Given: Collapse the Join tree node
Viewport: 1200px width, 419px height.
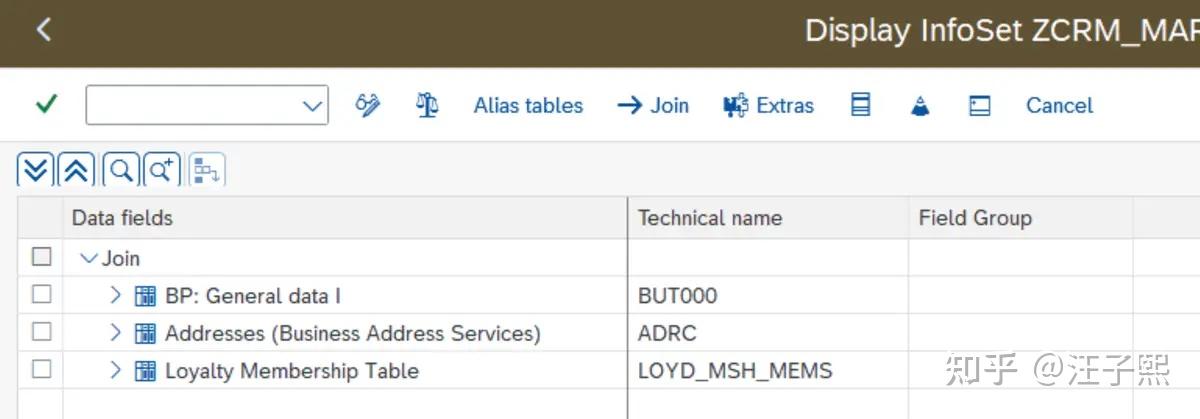Looking at the screenshot, I should (x=89, y=258).
